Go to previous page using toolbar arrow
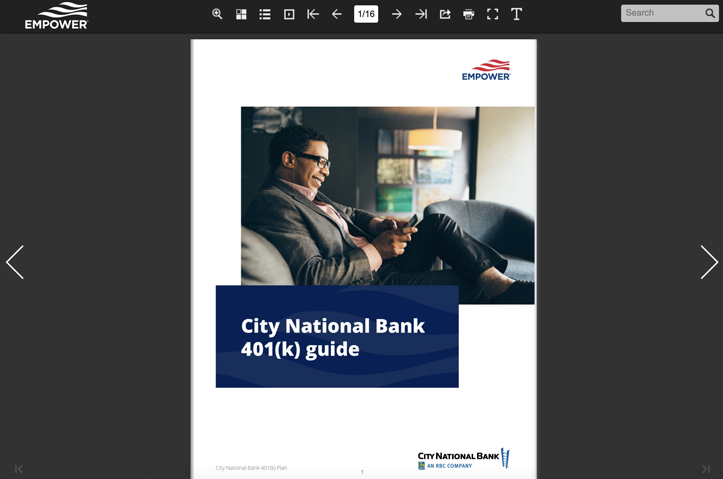The width and height of the screenshot is (723, 479). pyautogui.click(x=337, y=14)
